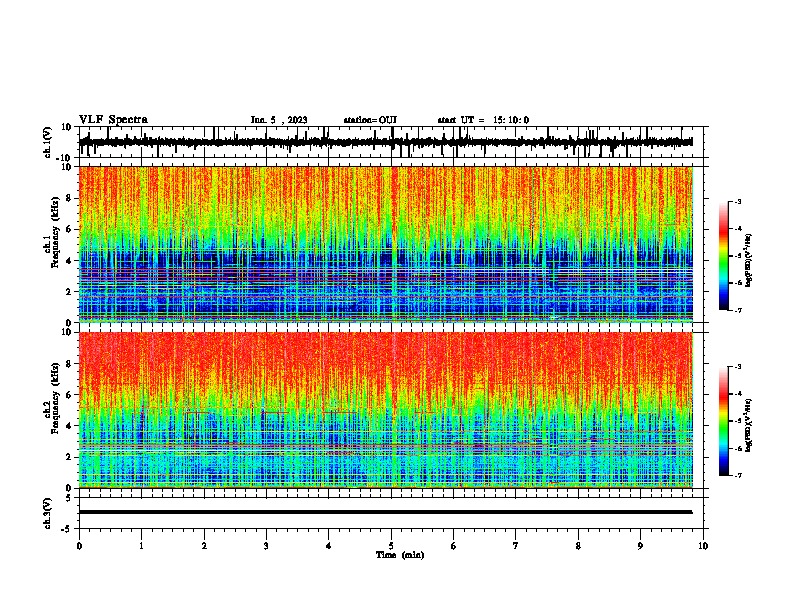Click the '-7' label on ch.2 colorbar
792x612 pixels.
tap(737, 475)
